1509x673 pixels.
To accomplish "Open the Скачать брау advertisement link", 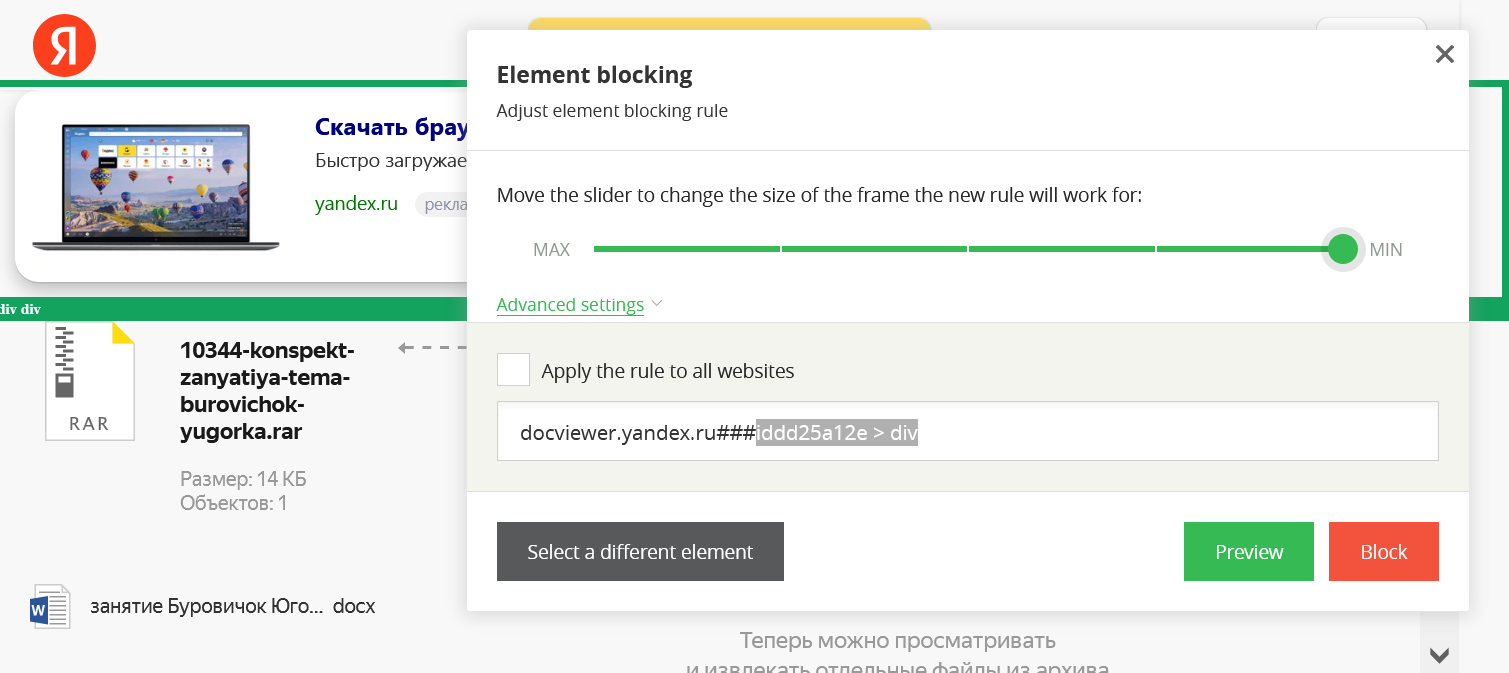I will [x=392, y=127].
